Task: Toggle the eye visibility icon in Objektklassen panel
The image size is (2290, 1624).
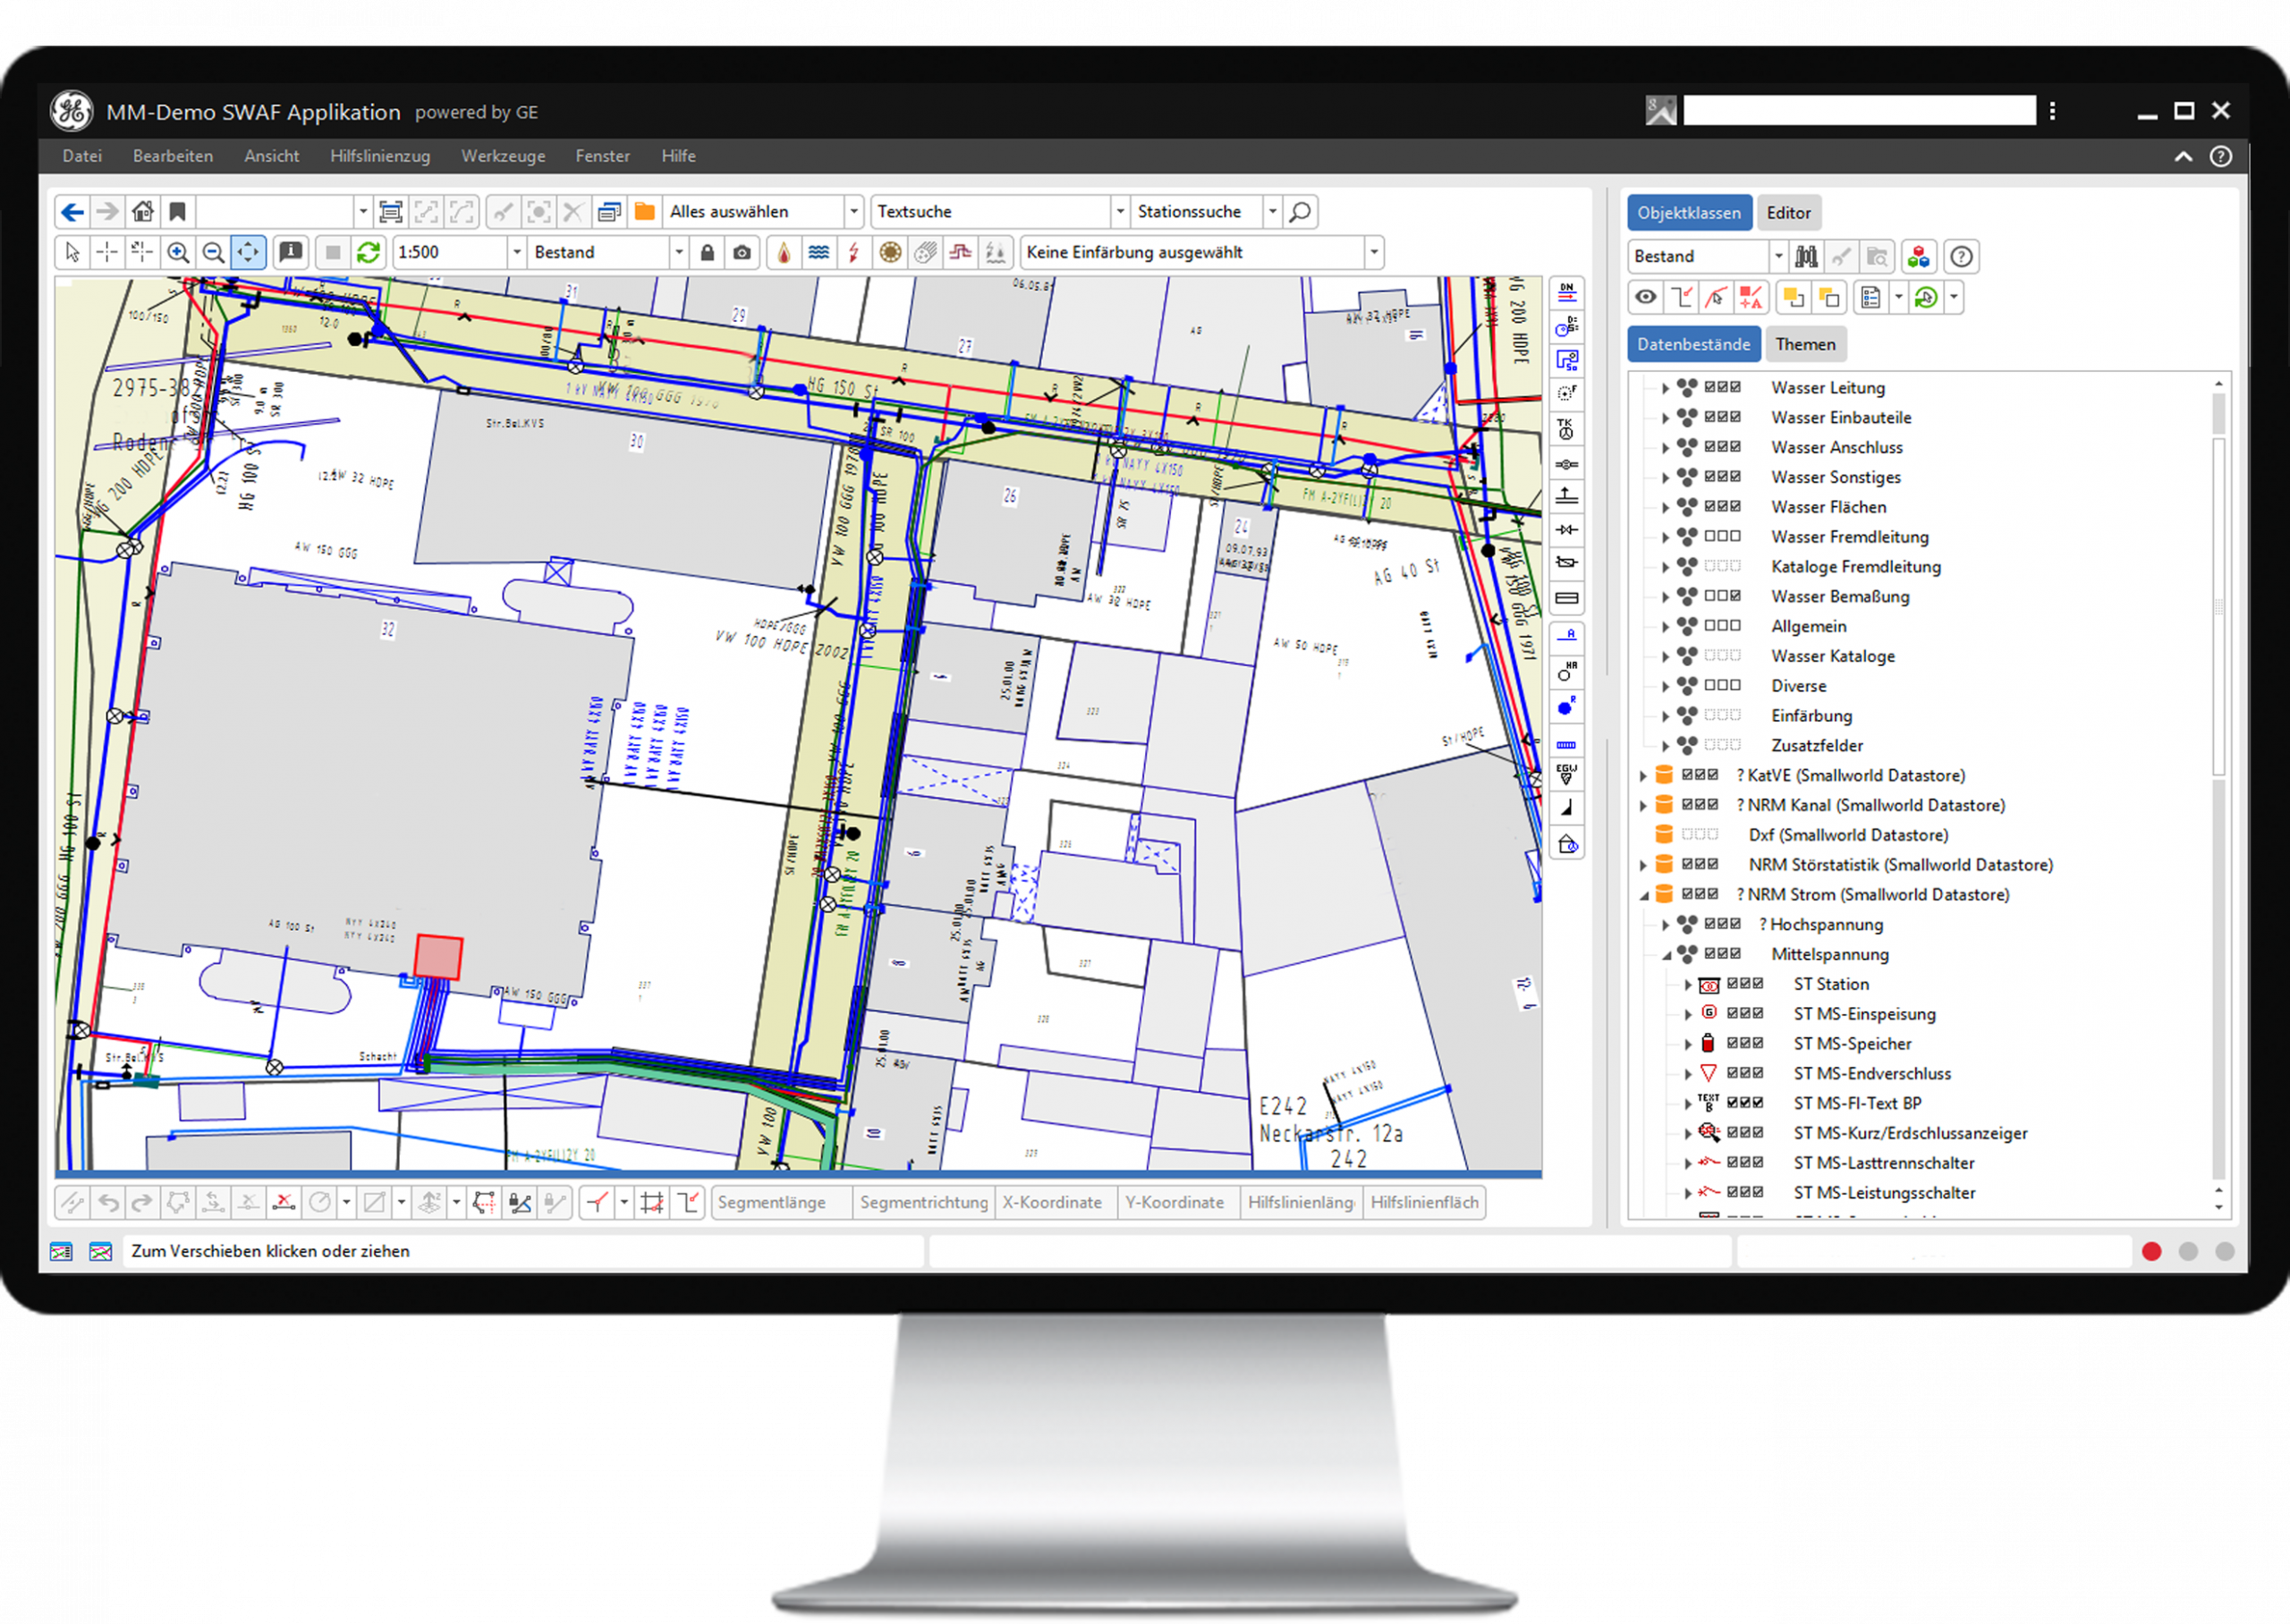Action: click(x=1647, y=297)
